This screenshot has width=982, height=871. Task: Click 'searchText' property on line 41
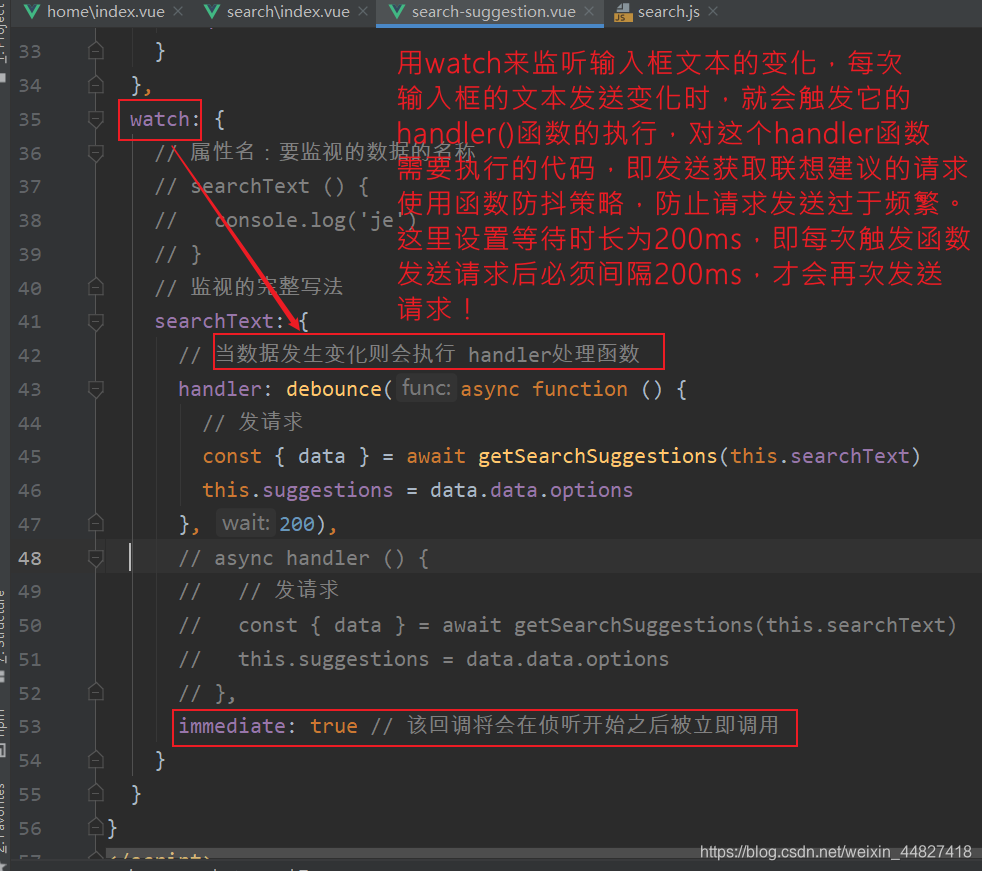214,321
